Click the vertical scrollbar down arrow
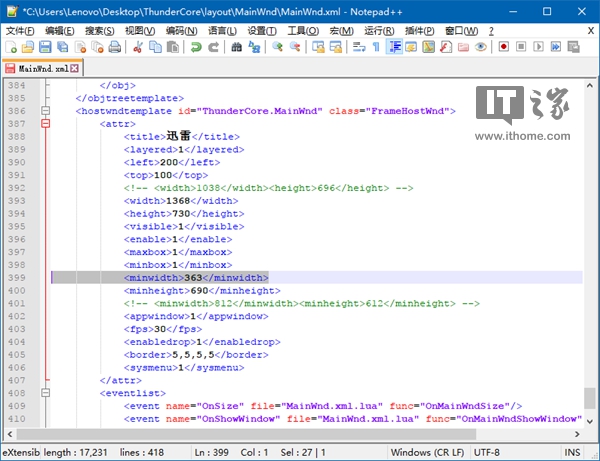This screenshot has height=461, width=600. [x=590, y=421]
